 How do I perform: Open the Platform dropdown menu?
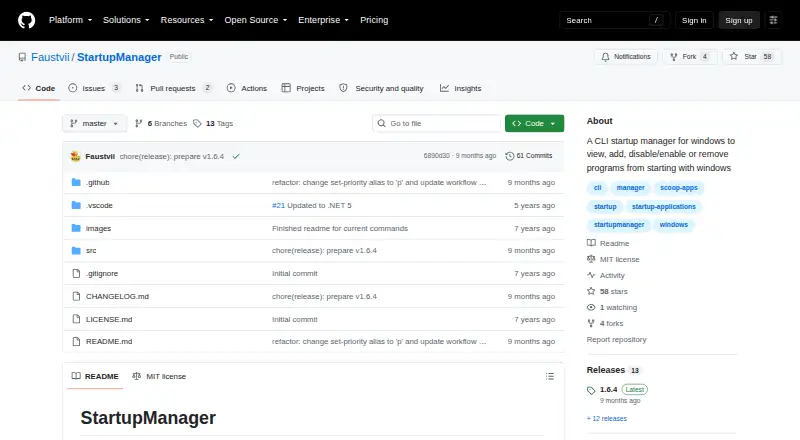(70, 20)
